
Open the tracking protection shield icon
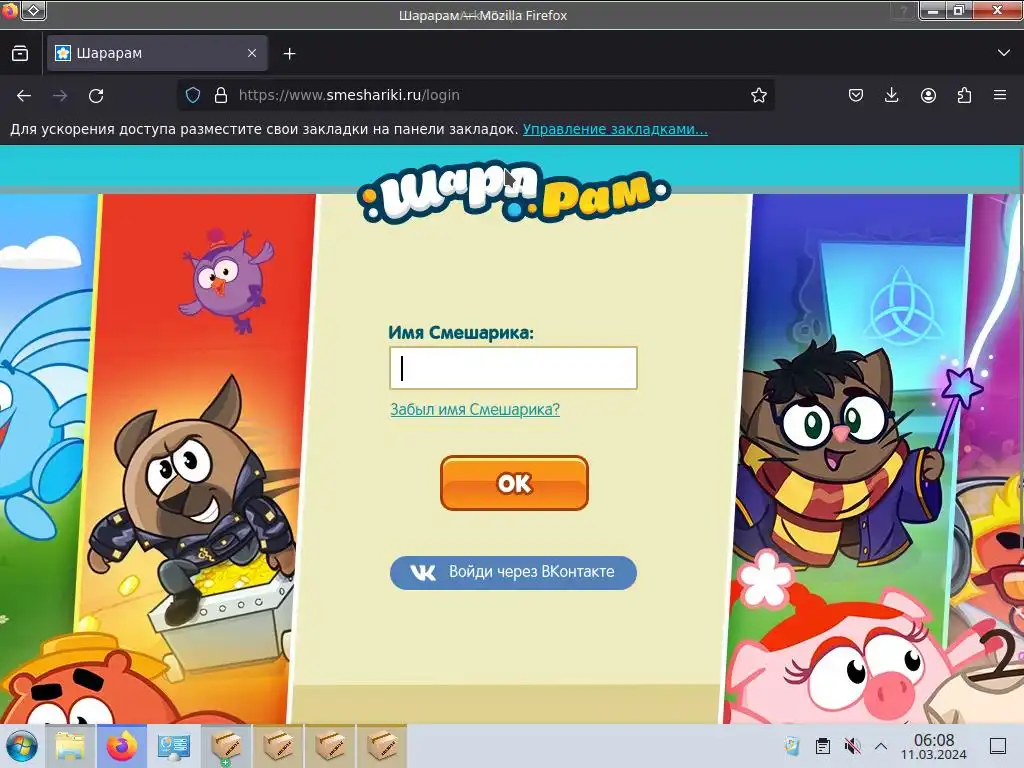(193, 95)
